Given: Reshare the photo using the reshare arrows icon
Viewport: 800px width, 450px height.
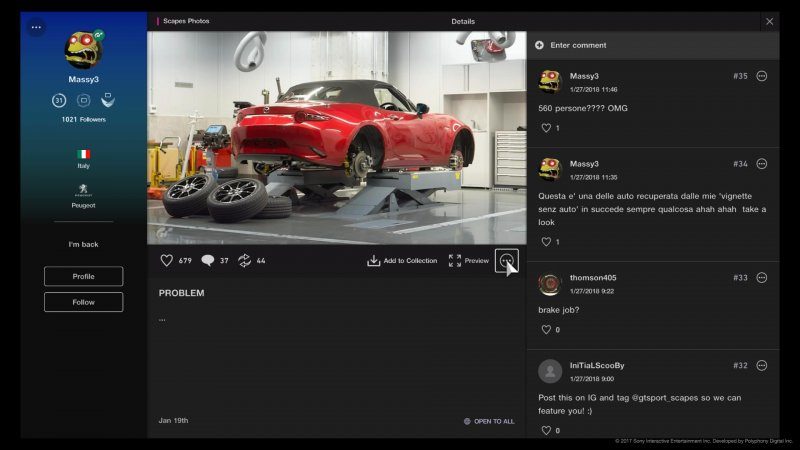Looking at the screenshot, I should pos(244,260).
